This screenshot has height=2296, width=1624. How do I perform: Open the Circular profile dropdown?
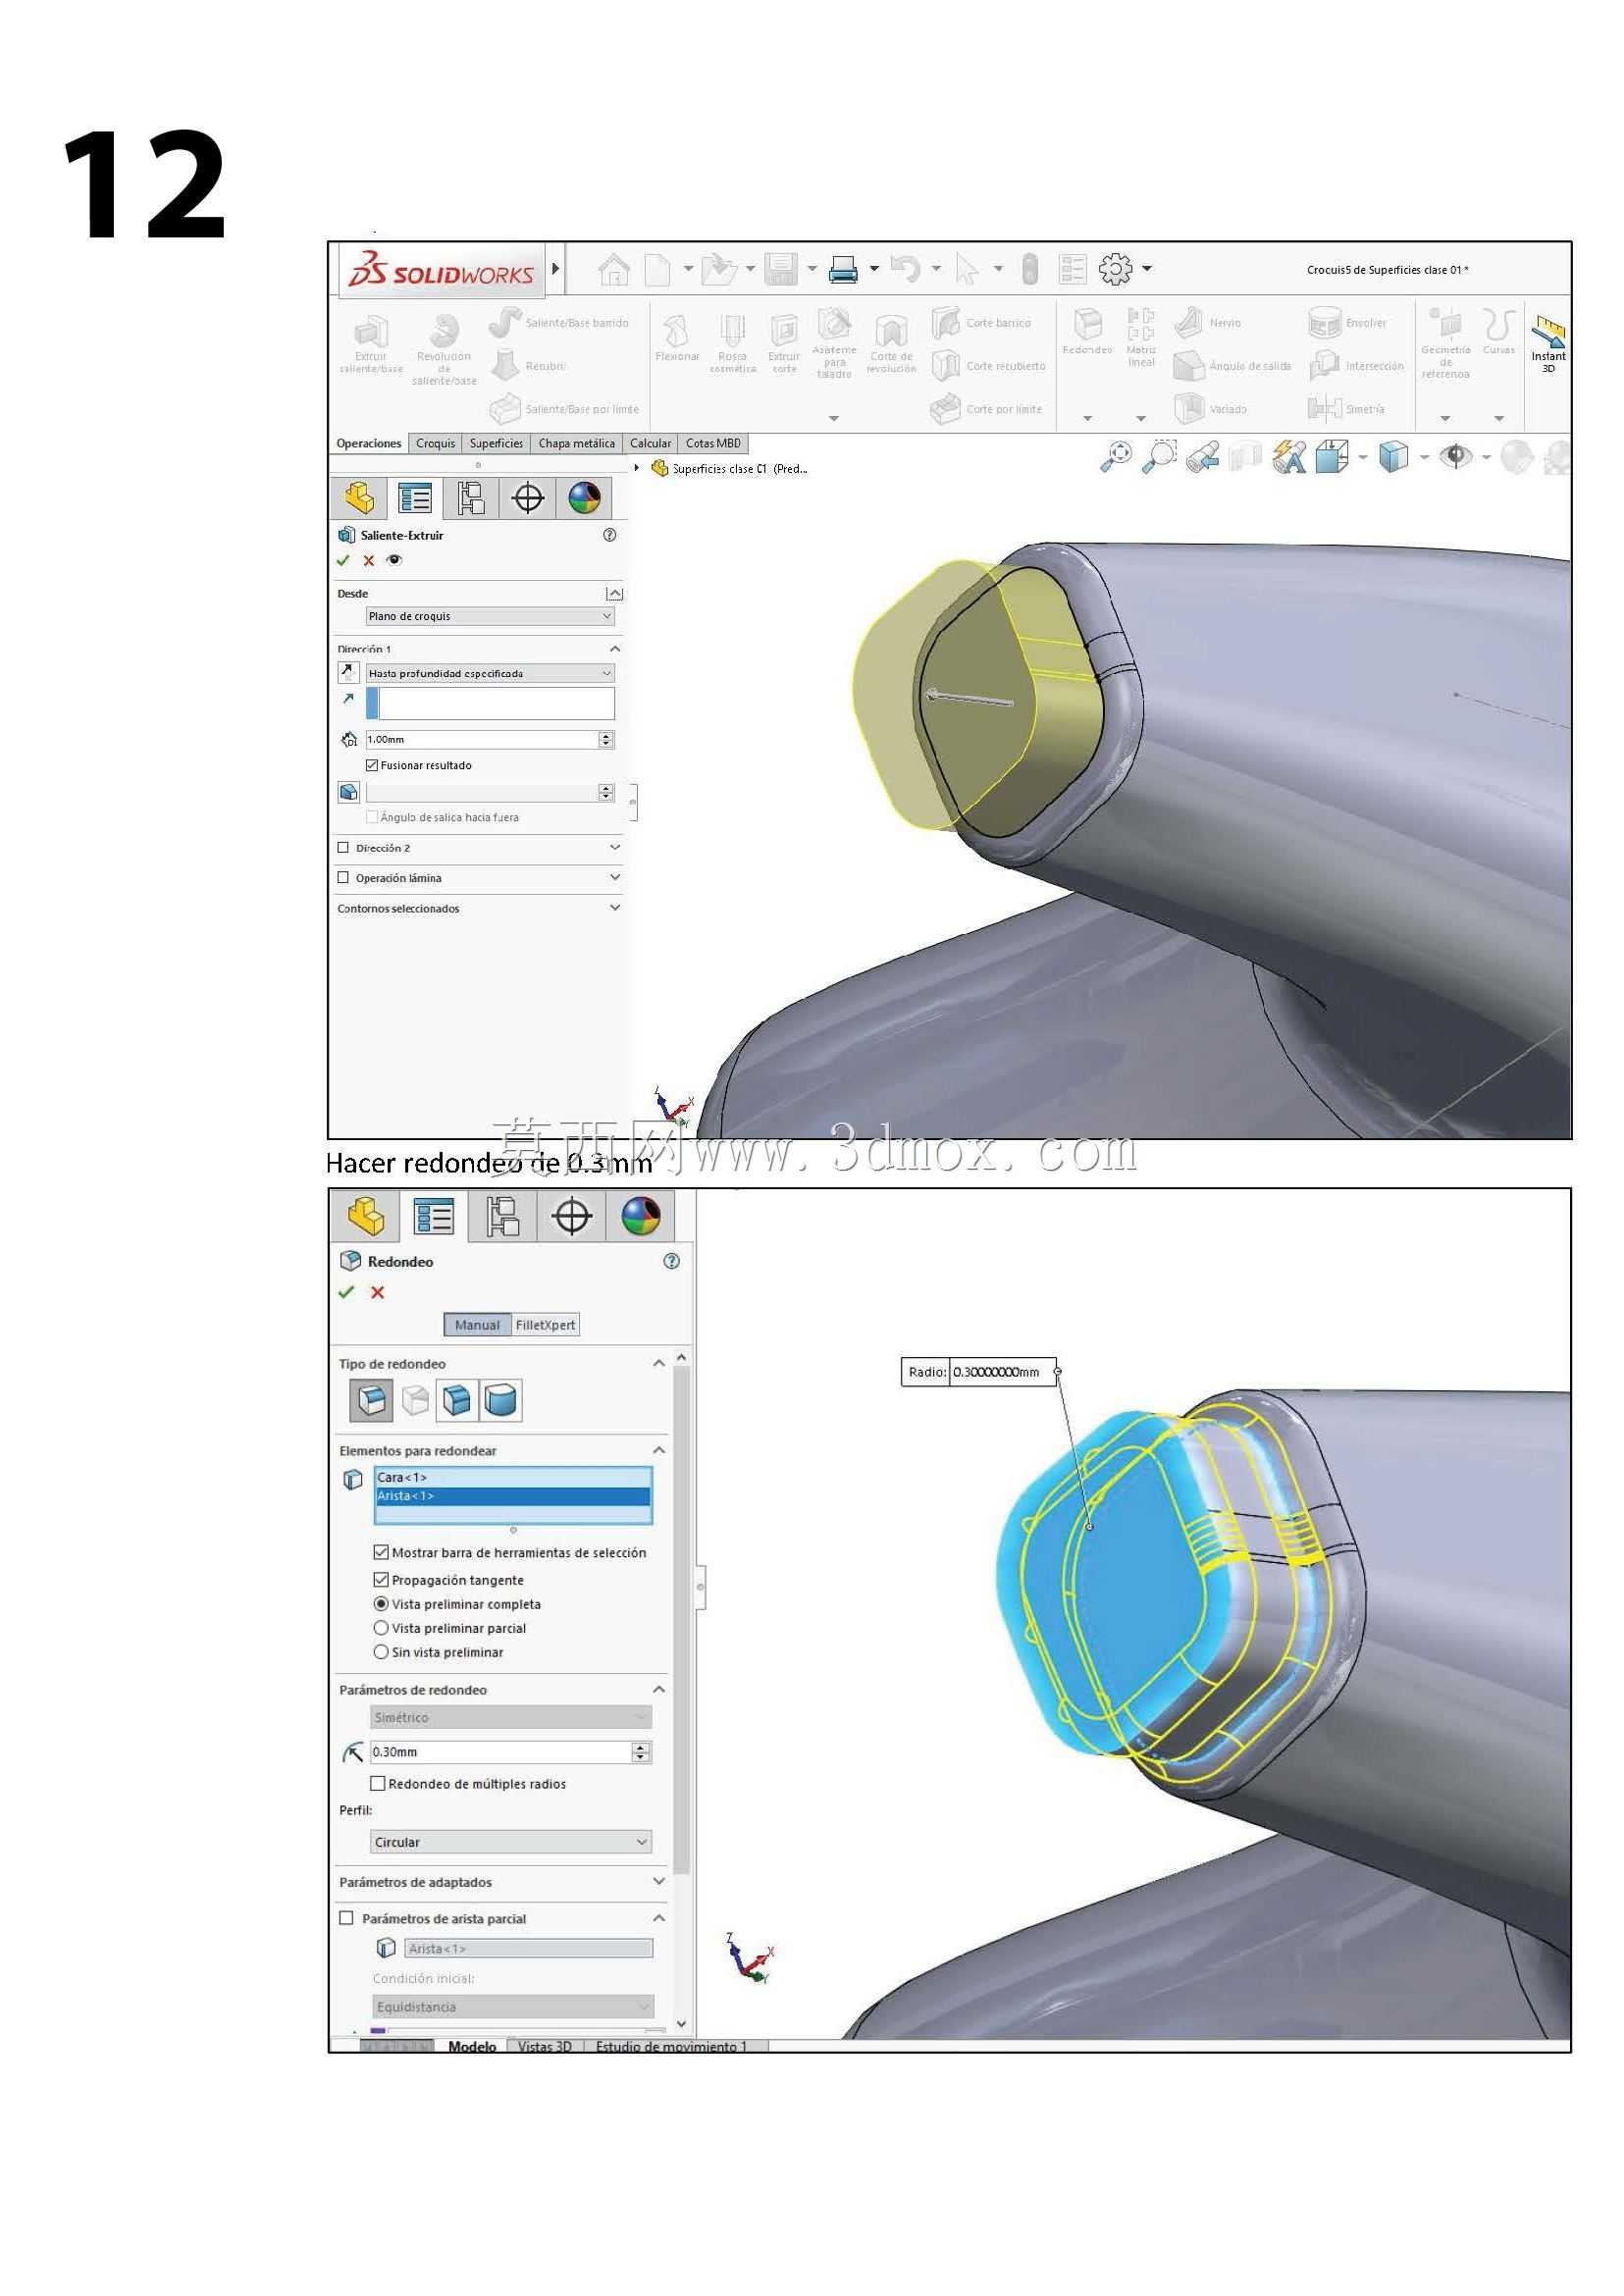click(511, 1842)
